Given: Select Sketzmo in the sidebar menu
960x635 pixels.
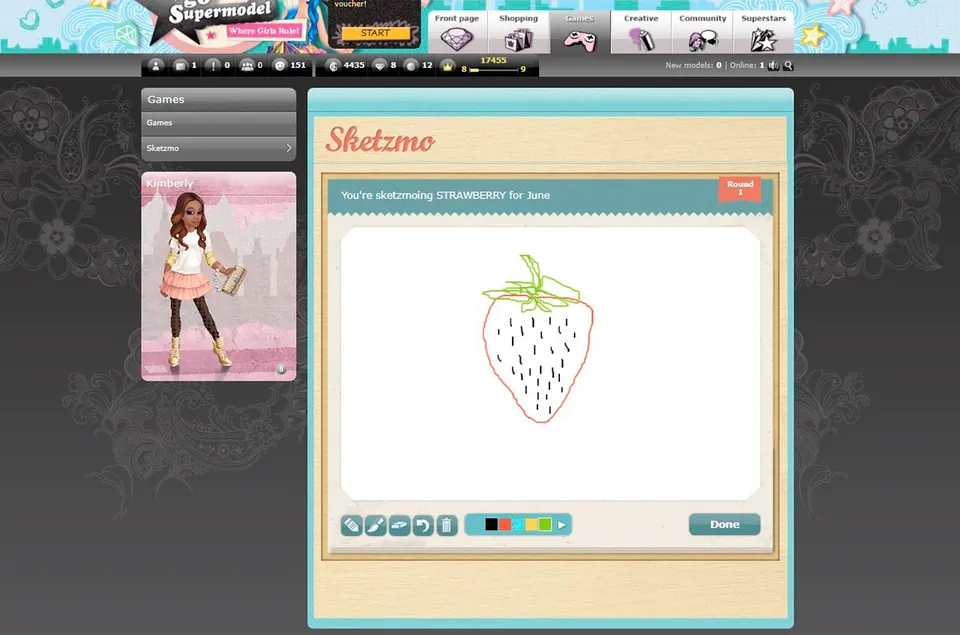Looking at the screenshot, I should [x=219, y=148].
